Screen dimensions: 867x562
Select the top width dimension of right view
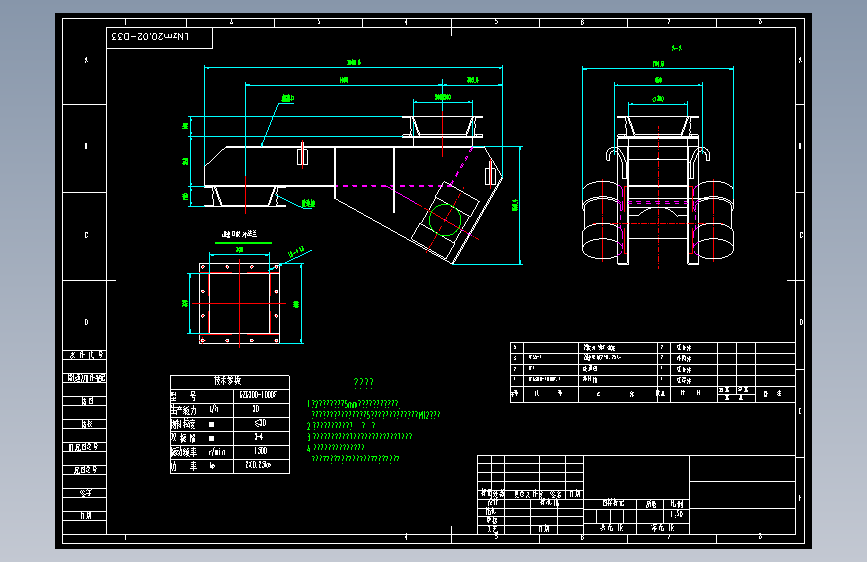[658, 64]
